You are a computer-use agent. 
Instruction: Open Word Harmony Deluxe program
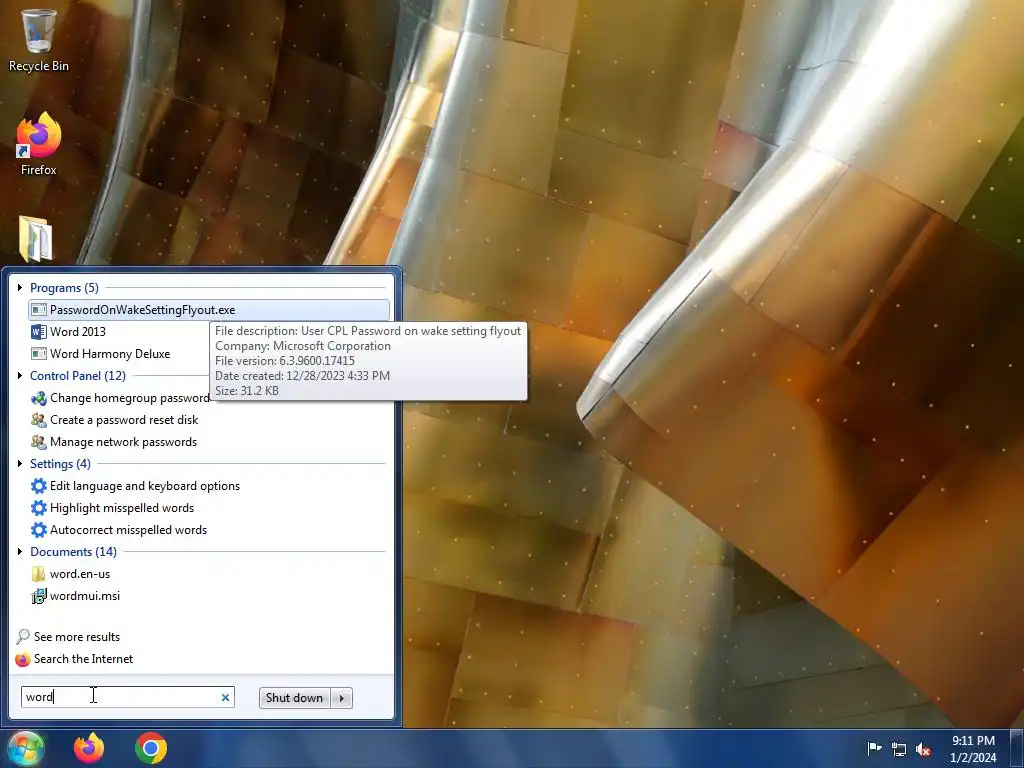pos(100,354)
